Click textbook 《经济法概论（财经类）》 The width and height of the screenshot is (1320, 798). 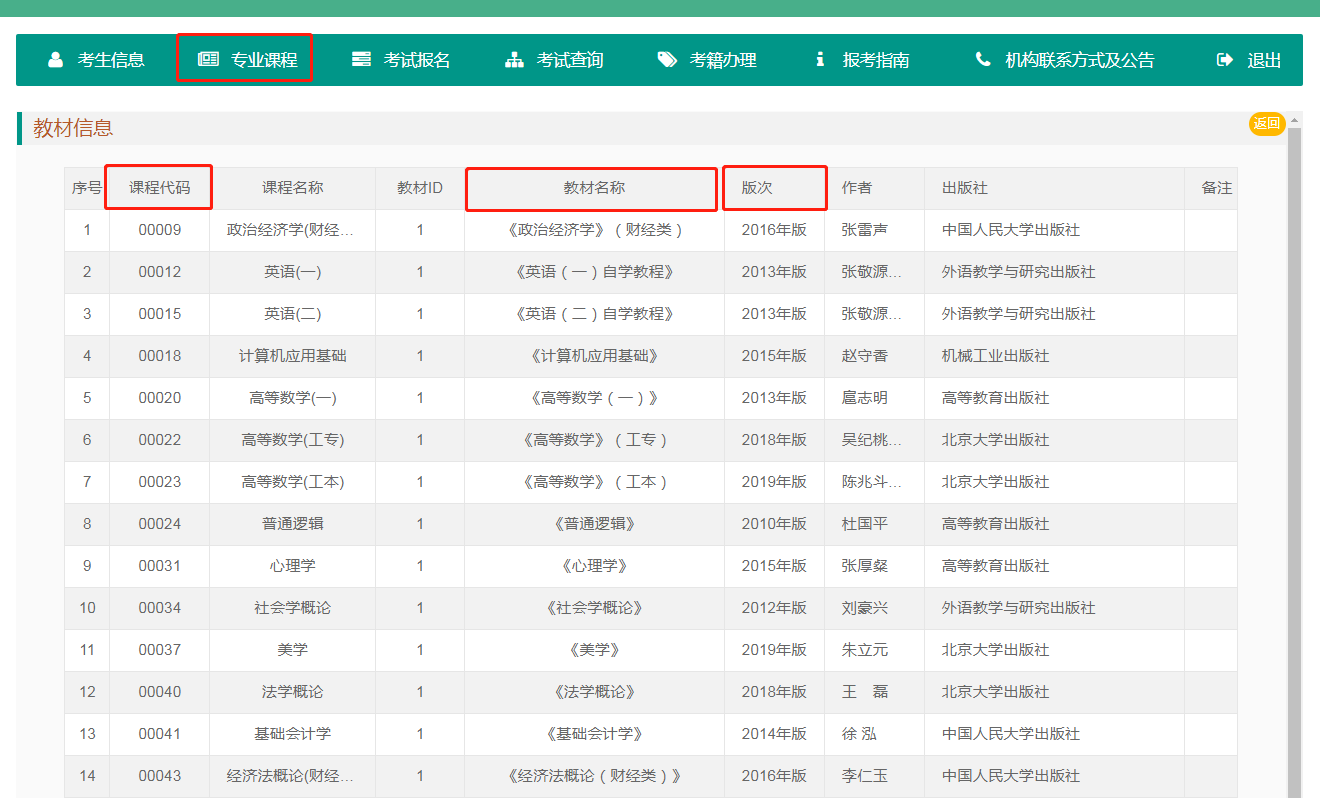point(594,776)
